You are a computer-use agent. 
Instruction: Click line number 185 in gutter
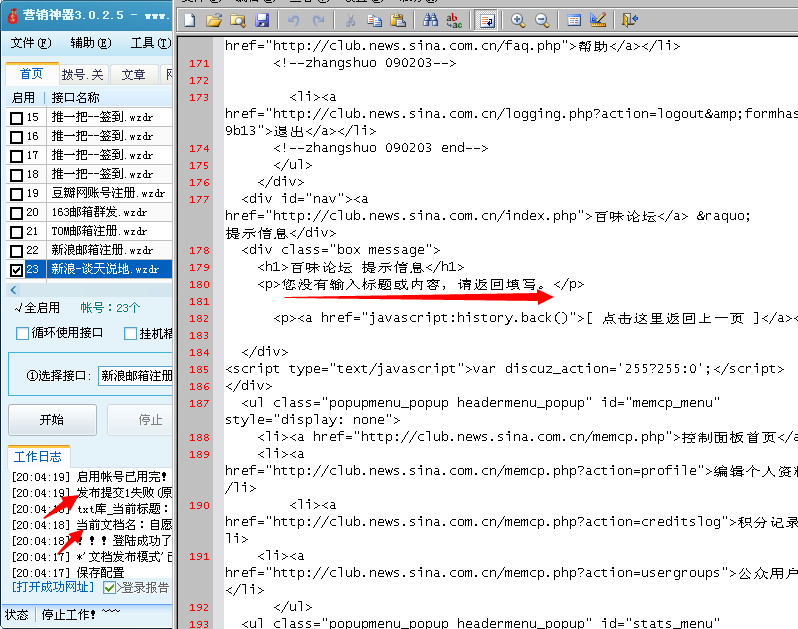[199, 369]
